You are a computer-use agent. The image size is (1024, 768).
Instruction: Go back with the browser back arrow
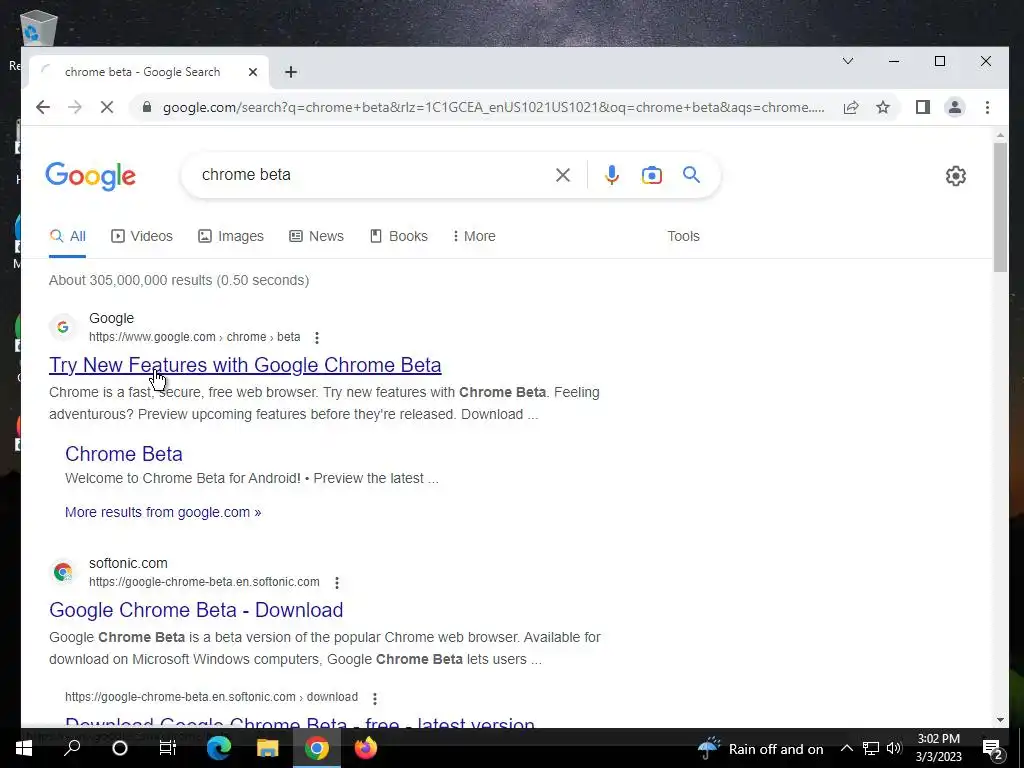coord(43,107)
